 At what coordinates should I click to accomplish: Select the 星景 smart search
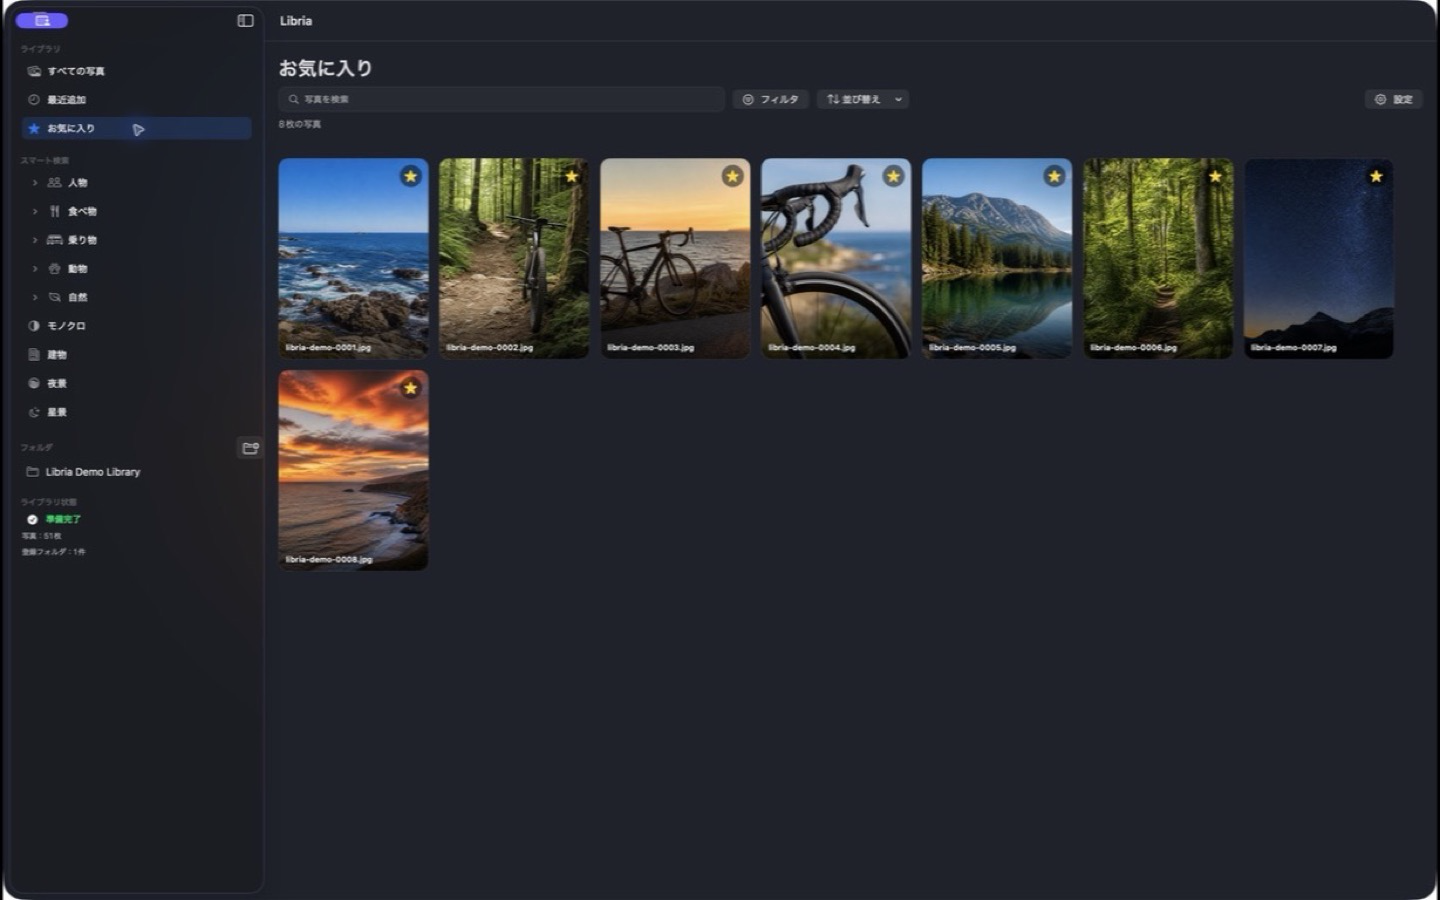click(x=136, y=412)
